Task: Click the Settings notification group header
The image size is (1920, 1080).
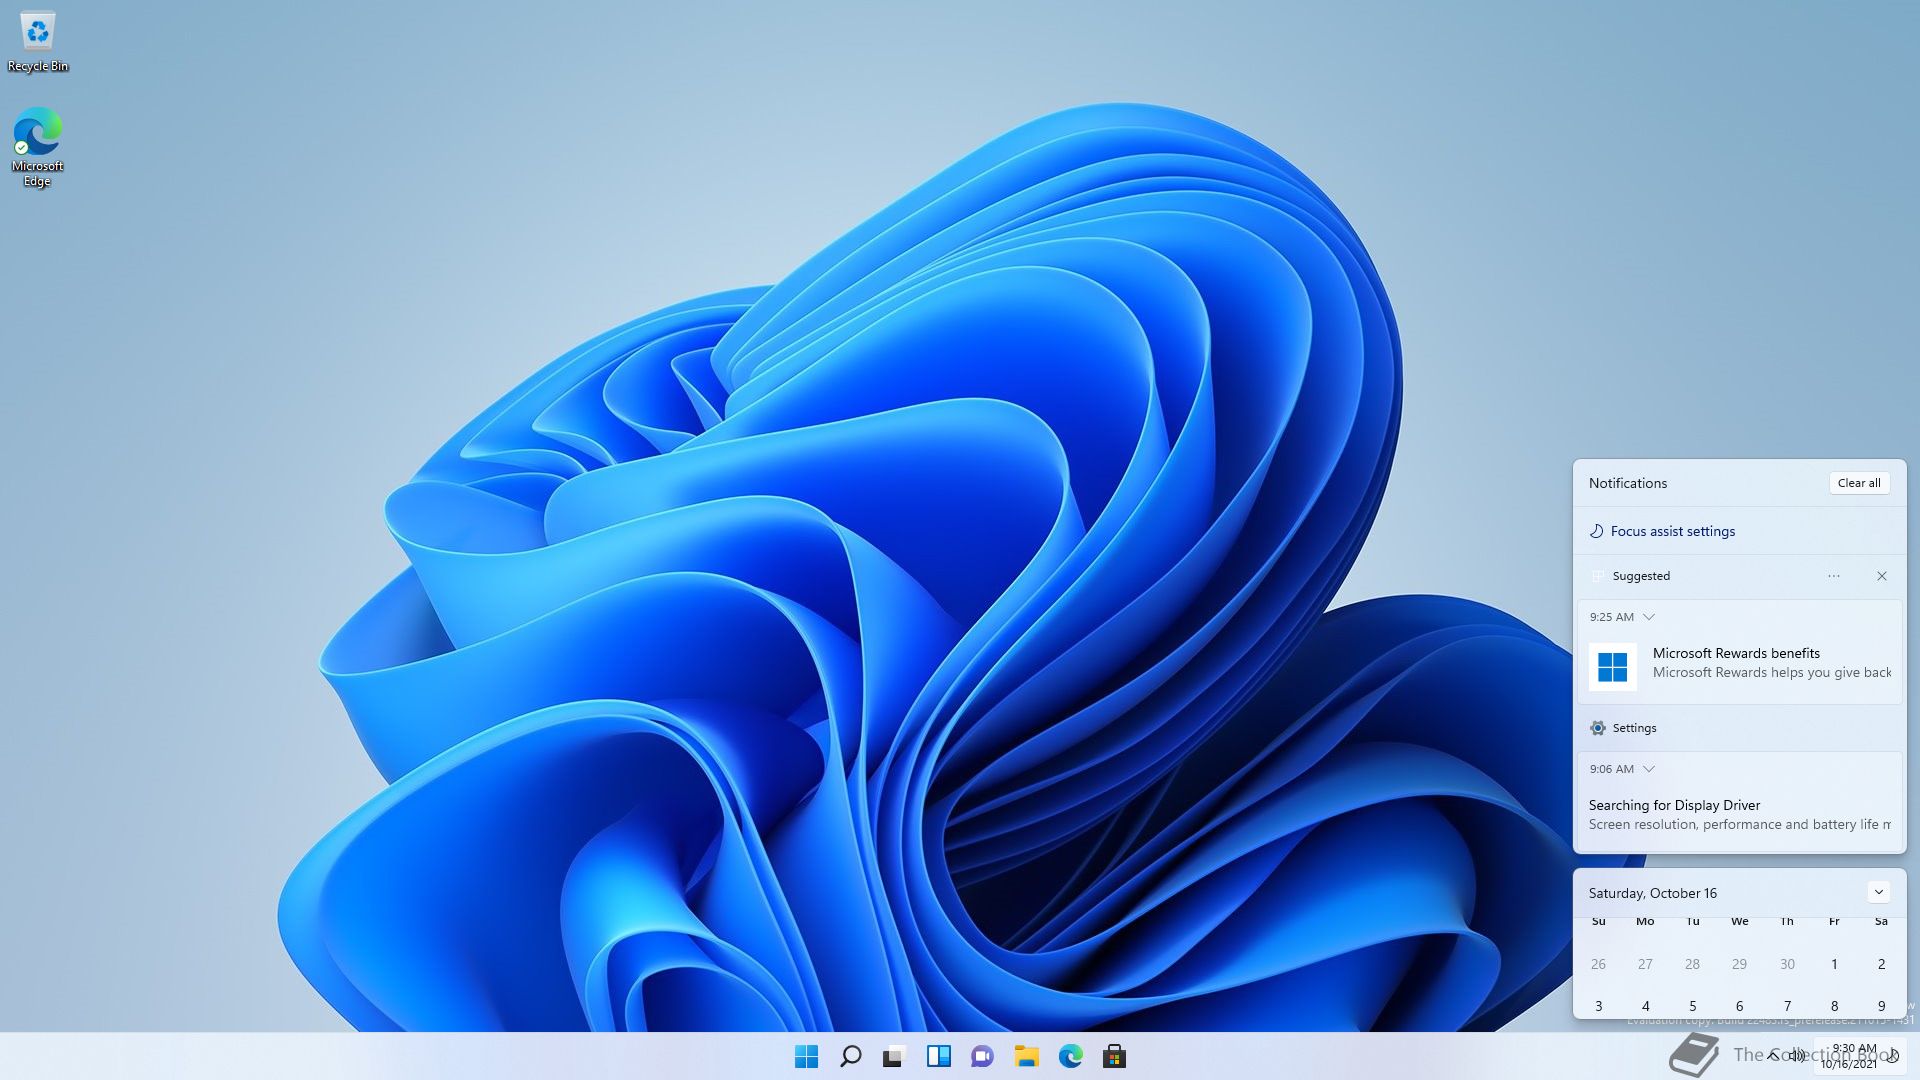Action: [x=1739, y=728]
